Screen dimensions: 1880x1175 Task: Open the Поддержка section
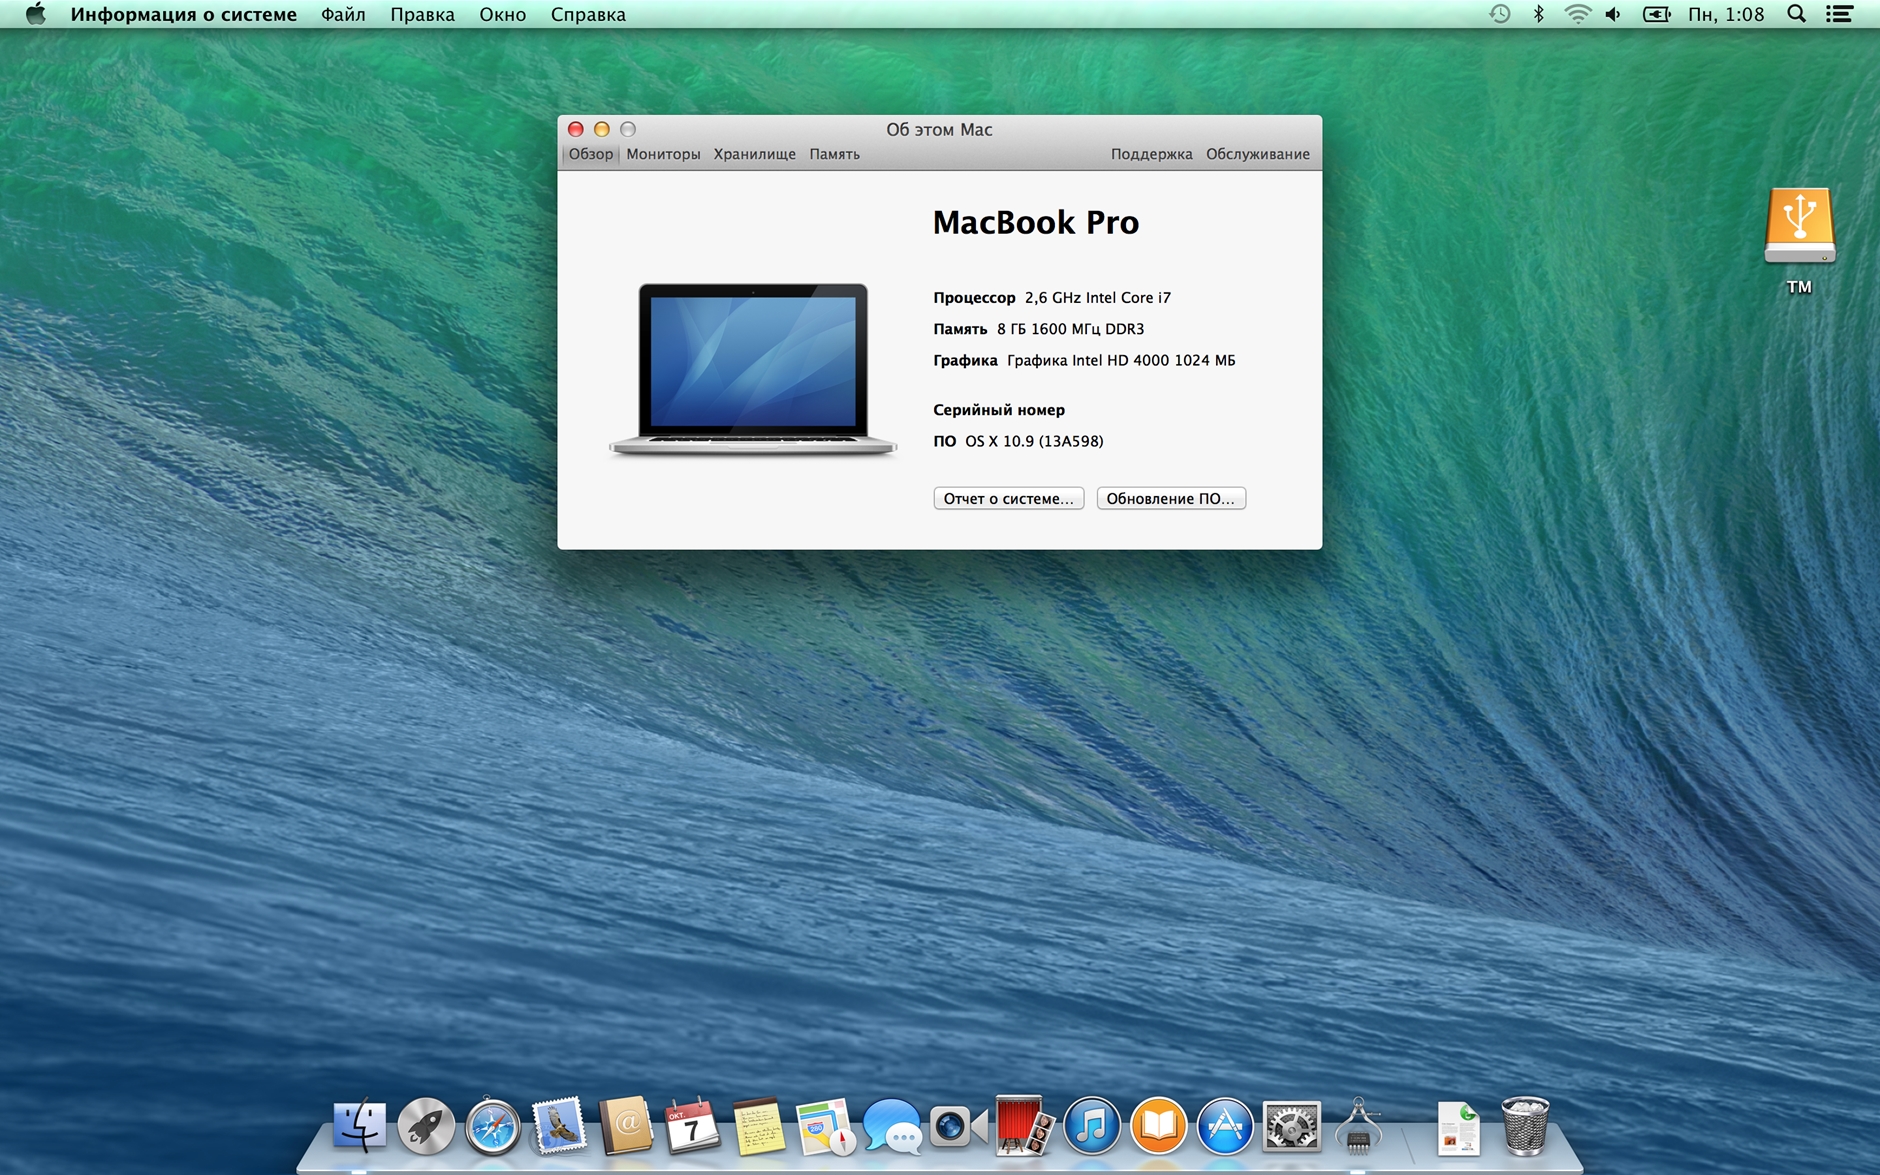tap(1151, 154)
